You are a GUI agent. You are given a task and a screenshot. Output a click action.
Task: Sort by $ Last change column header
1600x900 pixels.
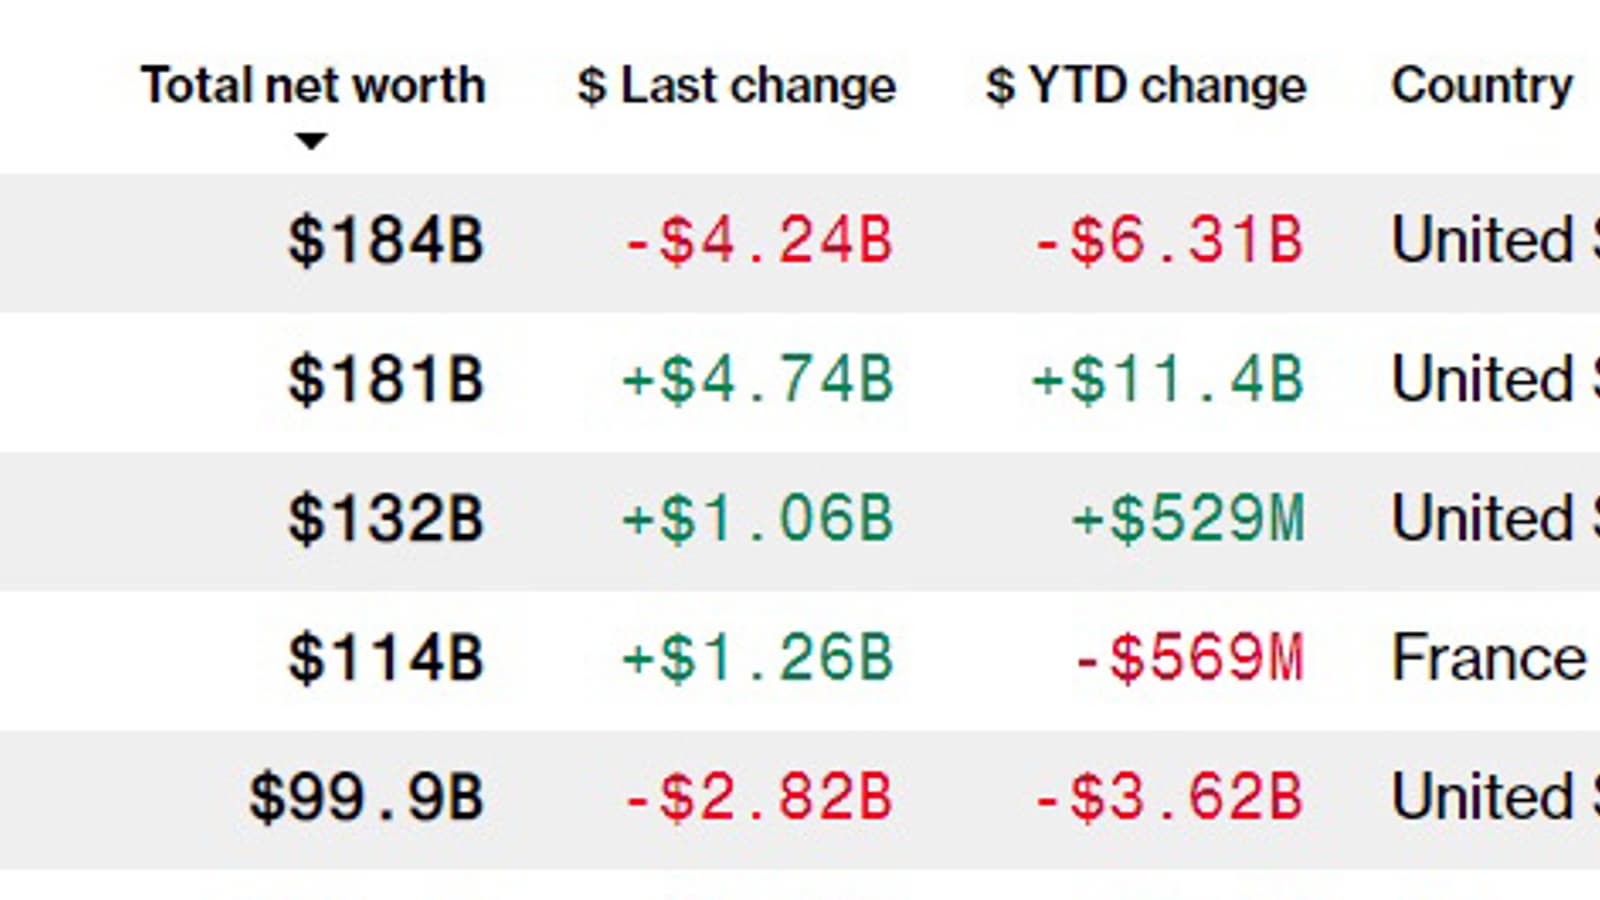pos(736,86)
